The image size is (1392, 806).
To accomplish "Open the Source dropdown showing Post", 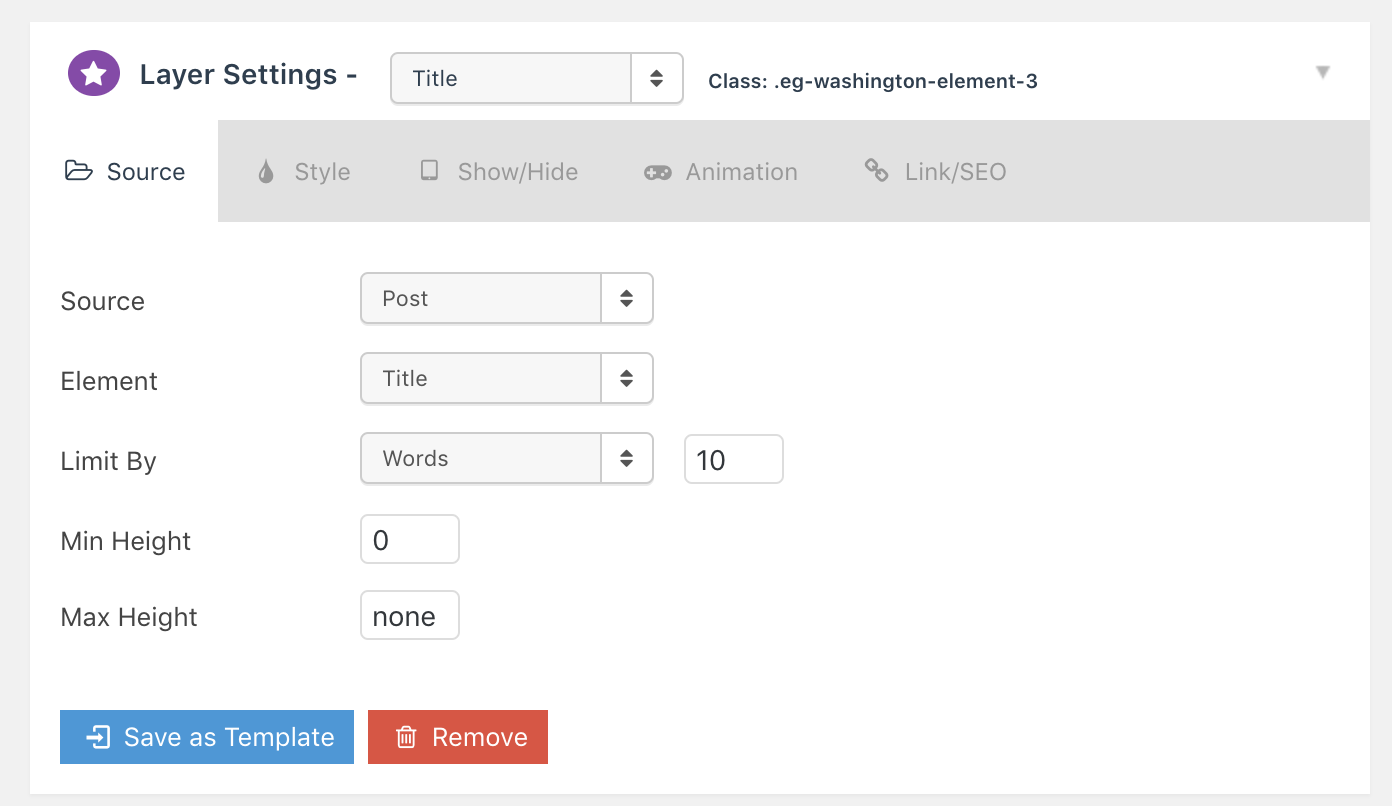I will click(x=507, y=298).
